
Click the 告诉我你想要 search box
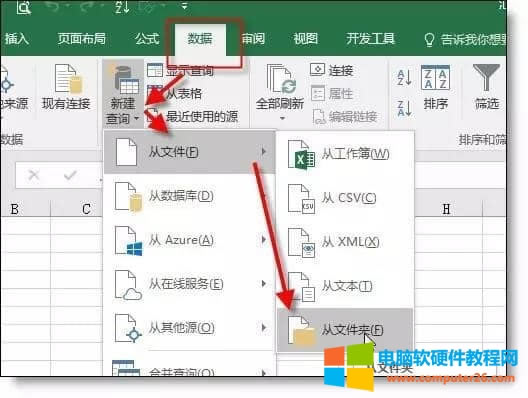[465, 40]
